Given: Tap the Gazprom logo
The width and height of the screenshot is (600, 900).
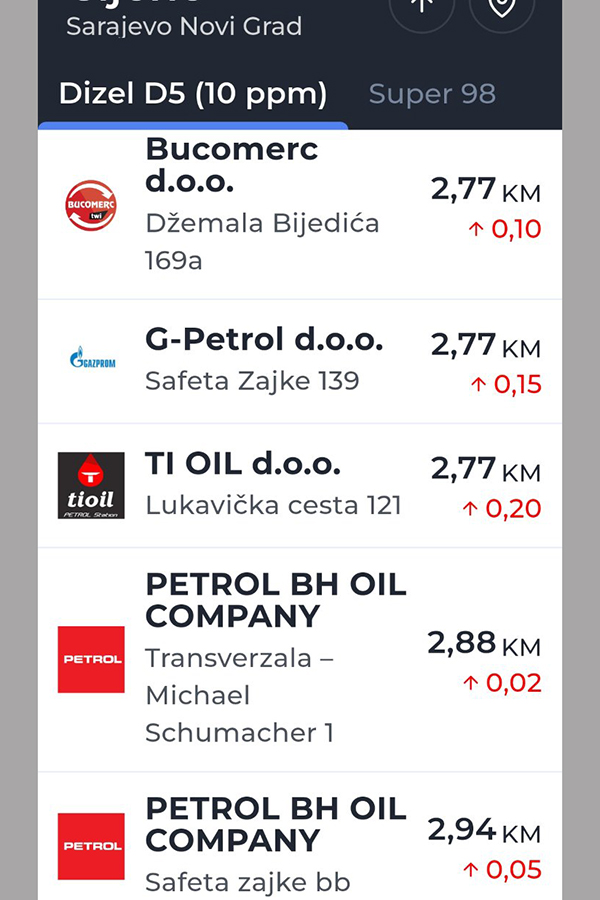Looking at the screenshot, I should point(91,357).
